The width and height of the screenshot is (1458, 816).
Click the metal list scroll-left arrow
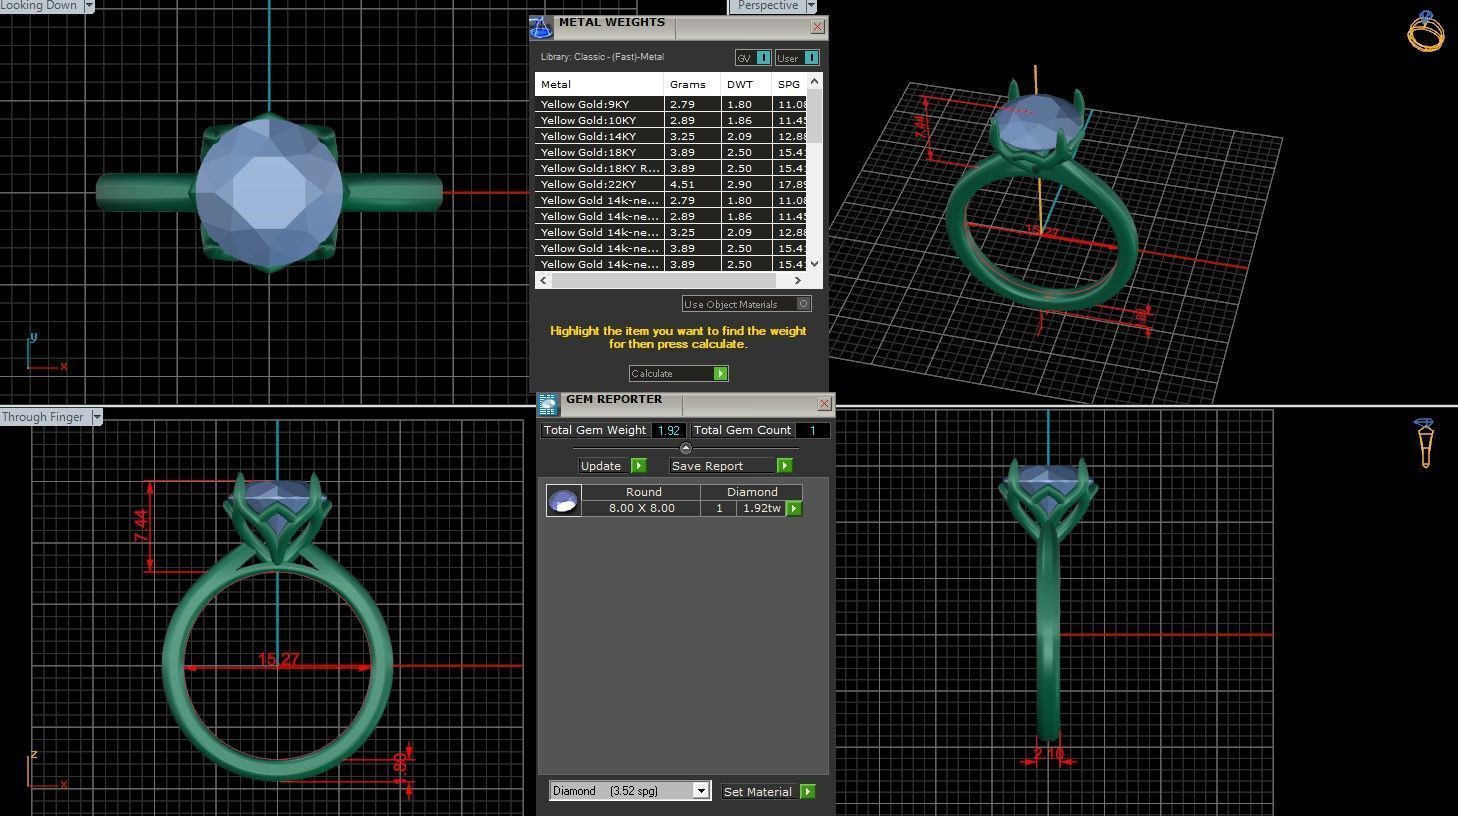[544, 281]
